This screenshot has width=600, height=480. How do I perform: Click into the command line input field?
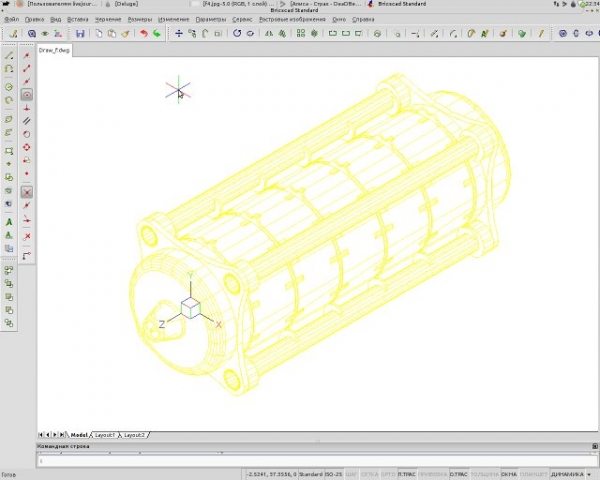tap(300, 461)
